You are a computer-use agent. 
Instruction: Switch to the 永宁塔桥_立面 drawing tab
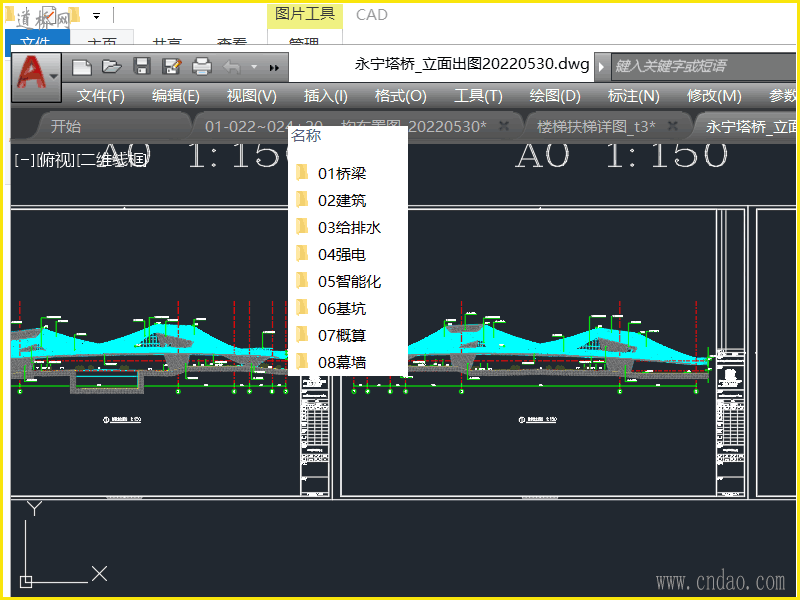[x=751, y=127]
